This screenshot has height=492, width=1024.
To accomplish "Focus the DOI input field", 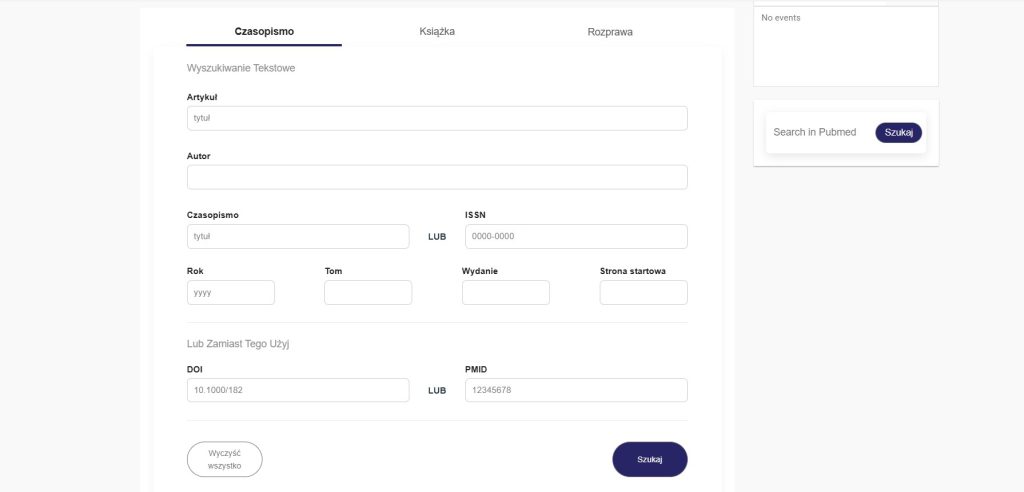I will pos(298,390).
